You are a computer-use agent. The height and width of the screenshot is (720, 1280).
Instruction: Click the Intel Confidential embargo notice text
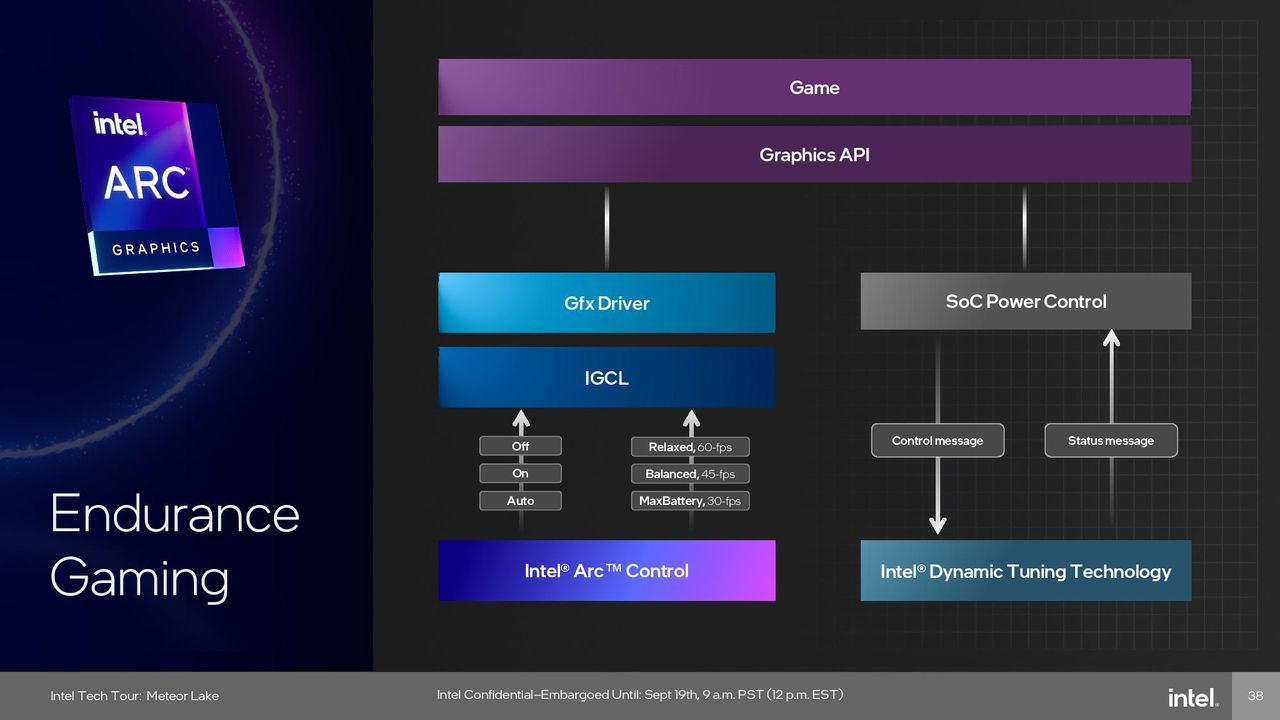coord(640,695)
